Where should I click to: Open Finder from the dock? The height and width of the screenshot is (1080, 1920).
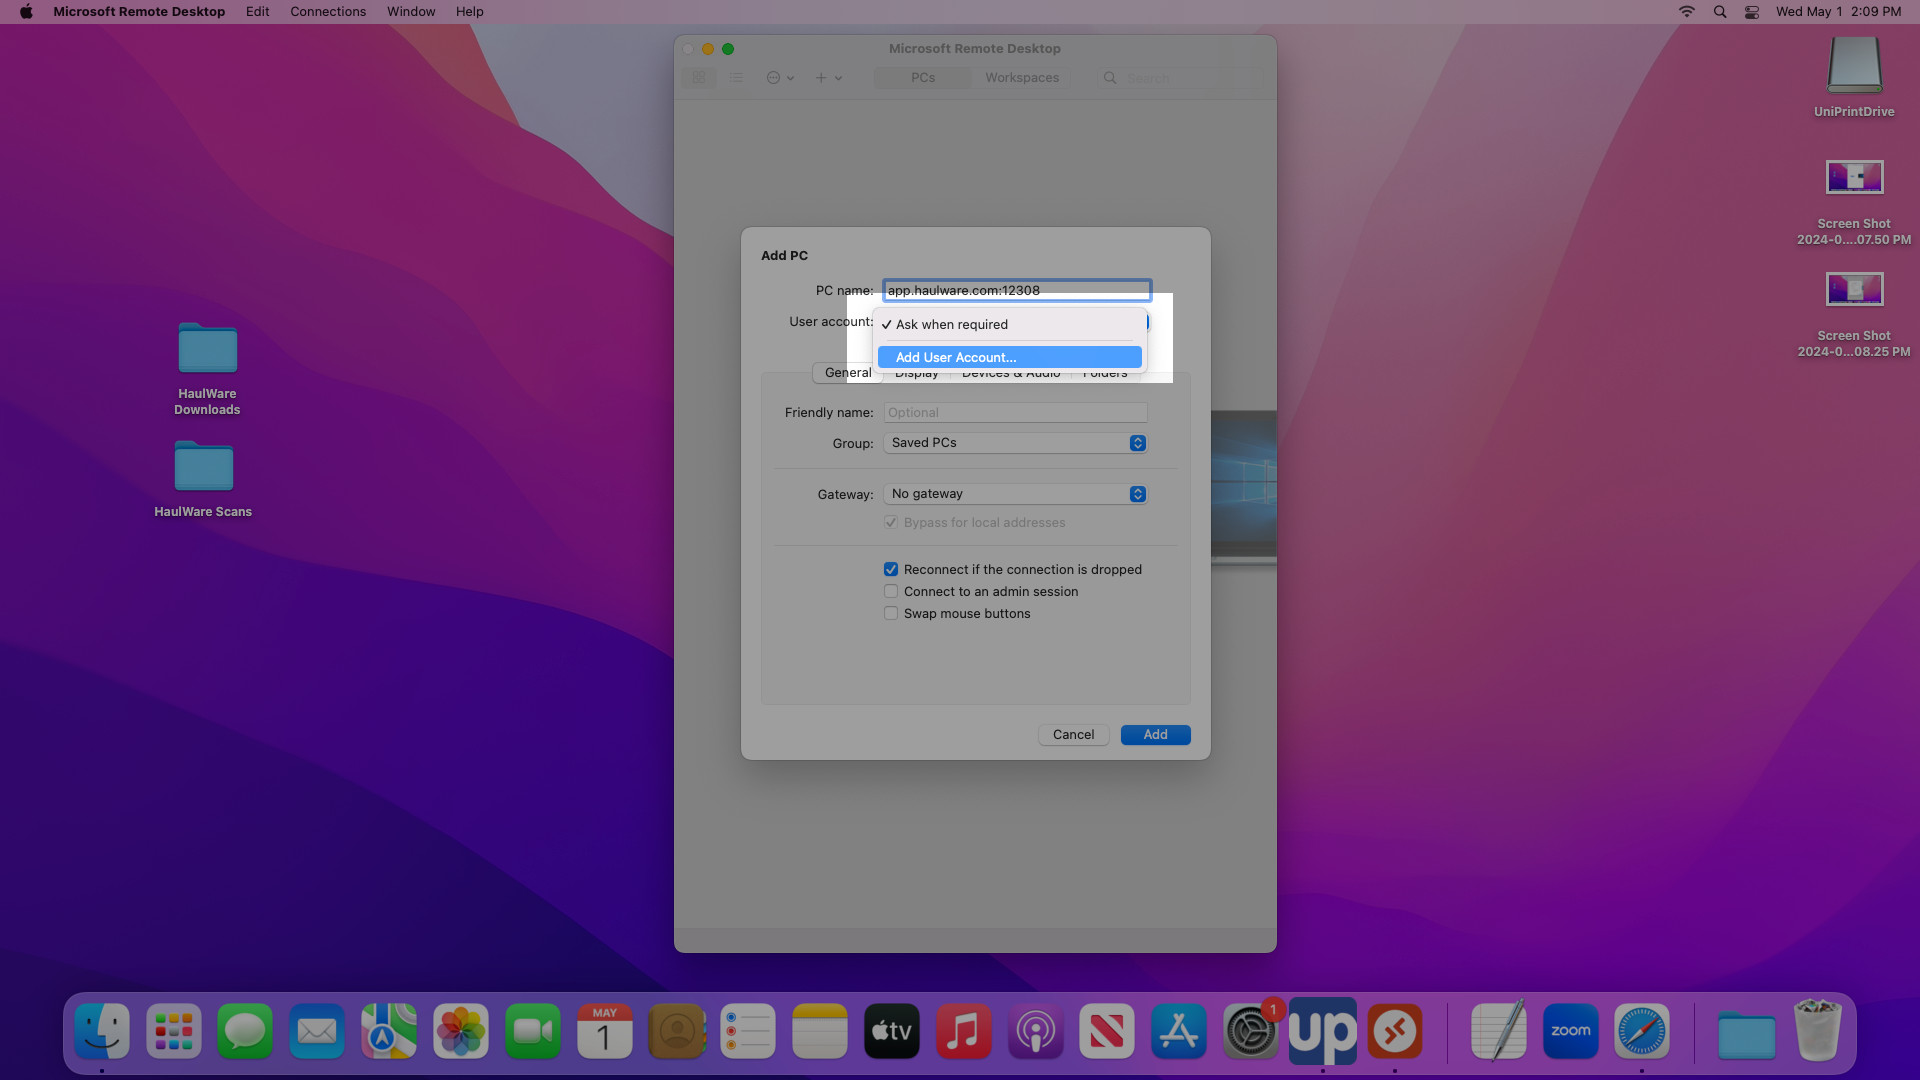[102, 1031]
